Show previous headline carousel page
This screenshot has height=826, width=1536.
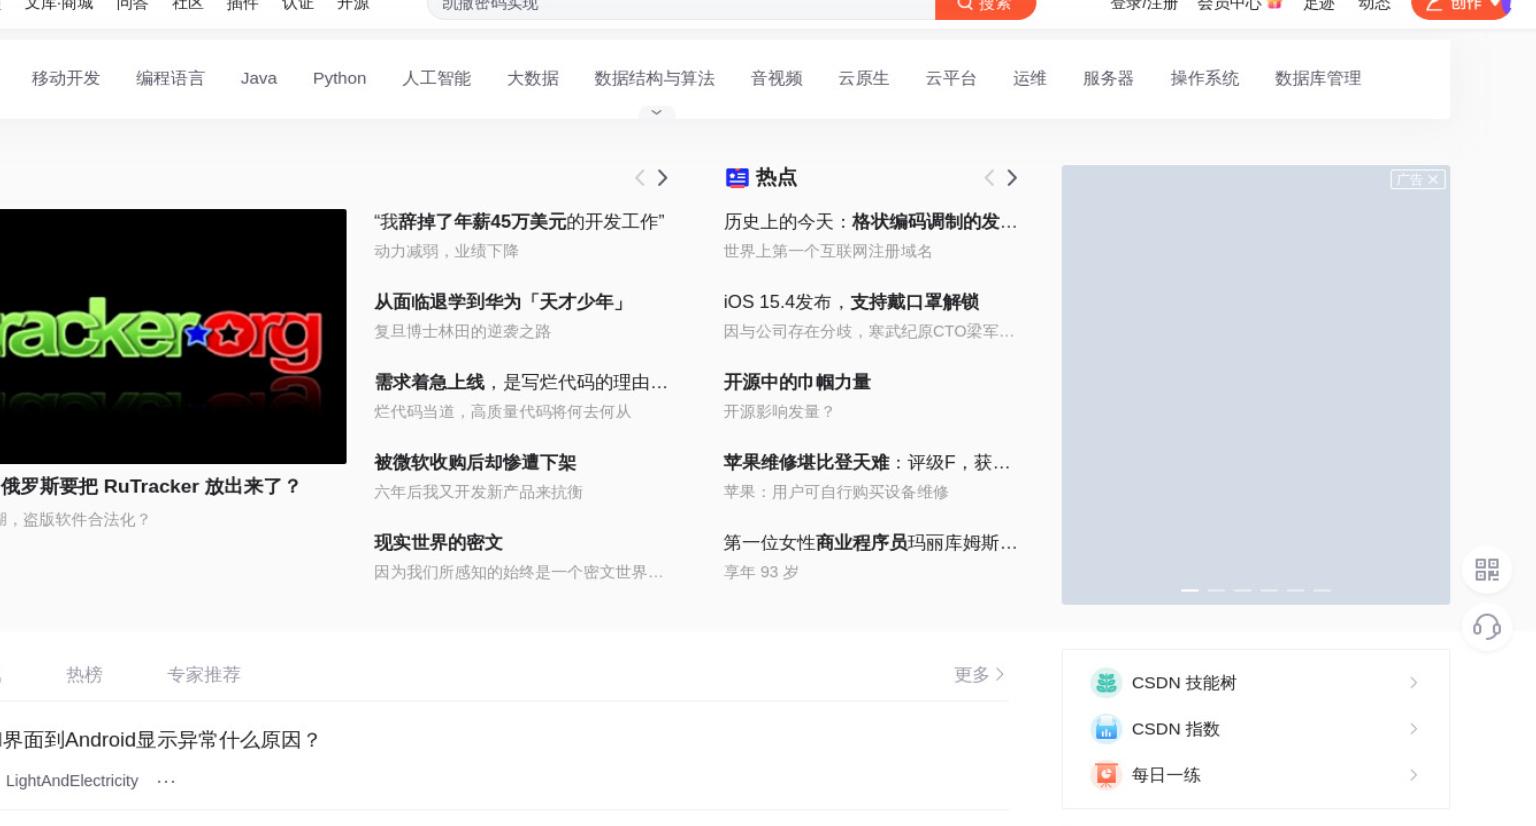click(x=640, y=178)
